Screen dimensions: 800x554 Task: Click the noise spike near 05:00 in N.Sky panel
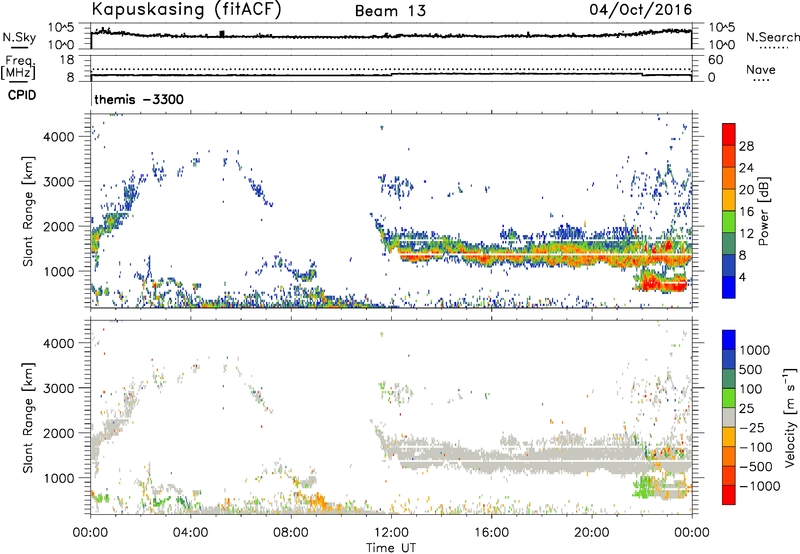pos(221,34)
